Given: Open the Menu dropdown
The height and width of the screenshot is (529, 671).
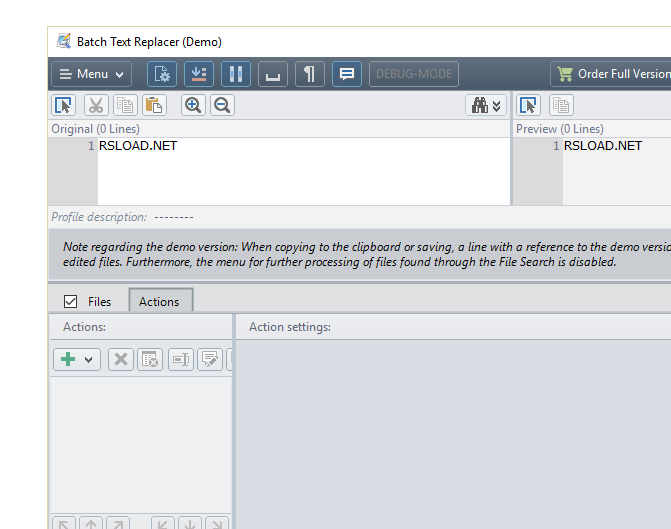Looking at the screenshot, I should [x=91, y=74].
